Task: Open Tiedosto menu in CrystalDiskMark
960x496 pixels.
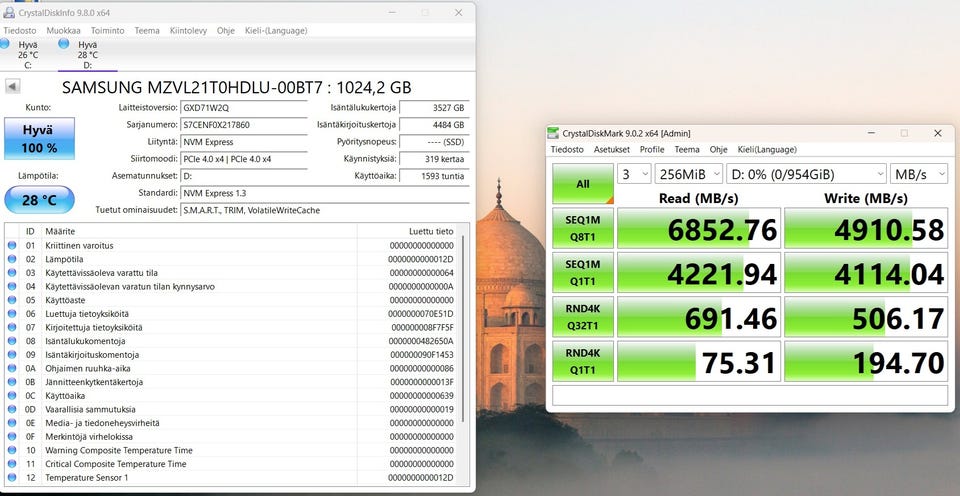Action: (567, 149)
